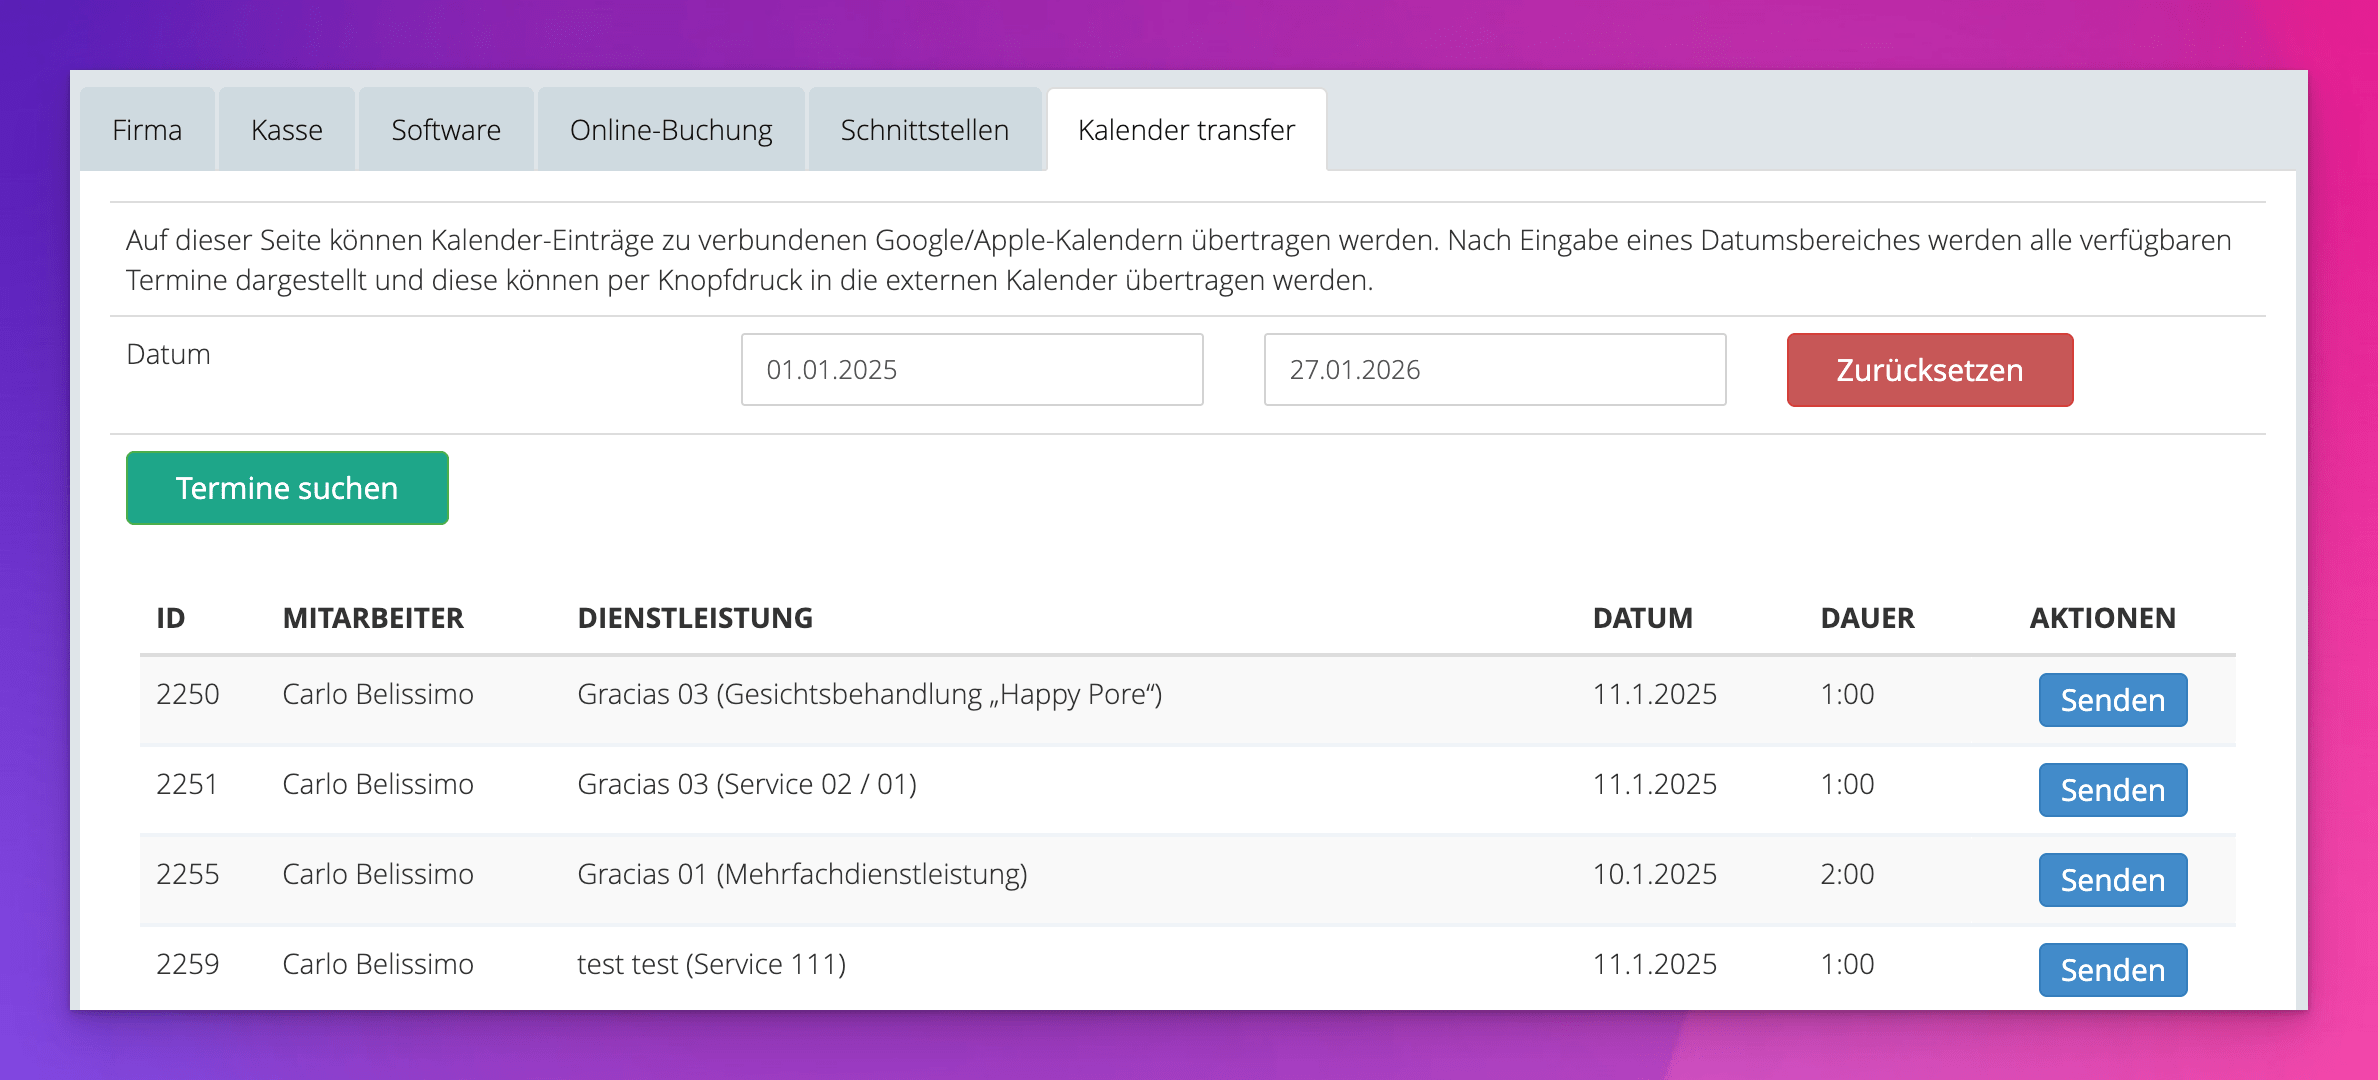Click the ID column header
Image resolution: width=2378 pixels, height=1080 pixels.
point(171,618)
